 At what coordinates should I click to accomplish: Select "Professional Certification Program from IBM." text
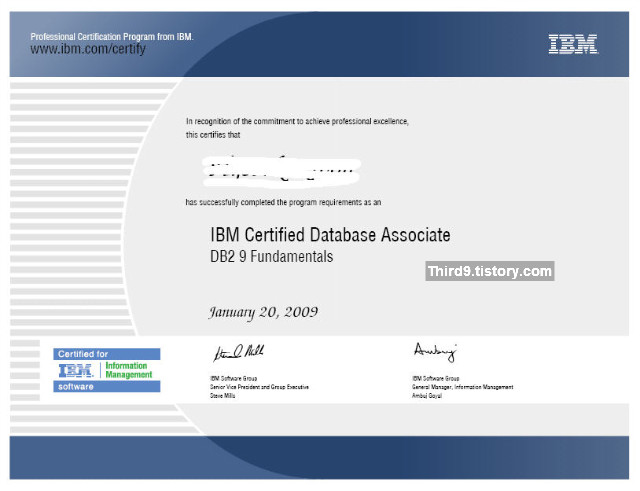(112, 36)
